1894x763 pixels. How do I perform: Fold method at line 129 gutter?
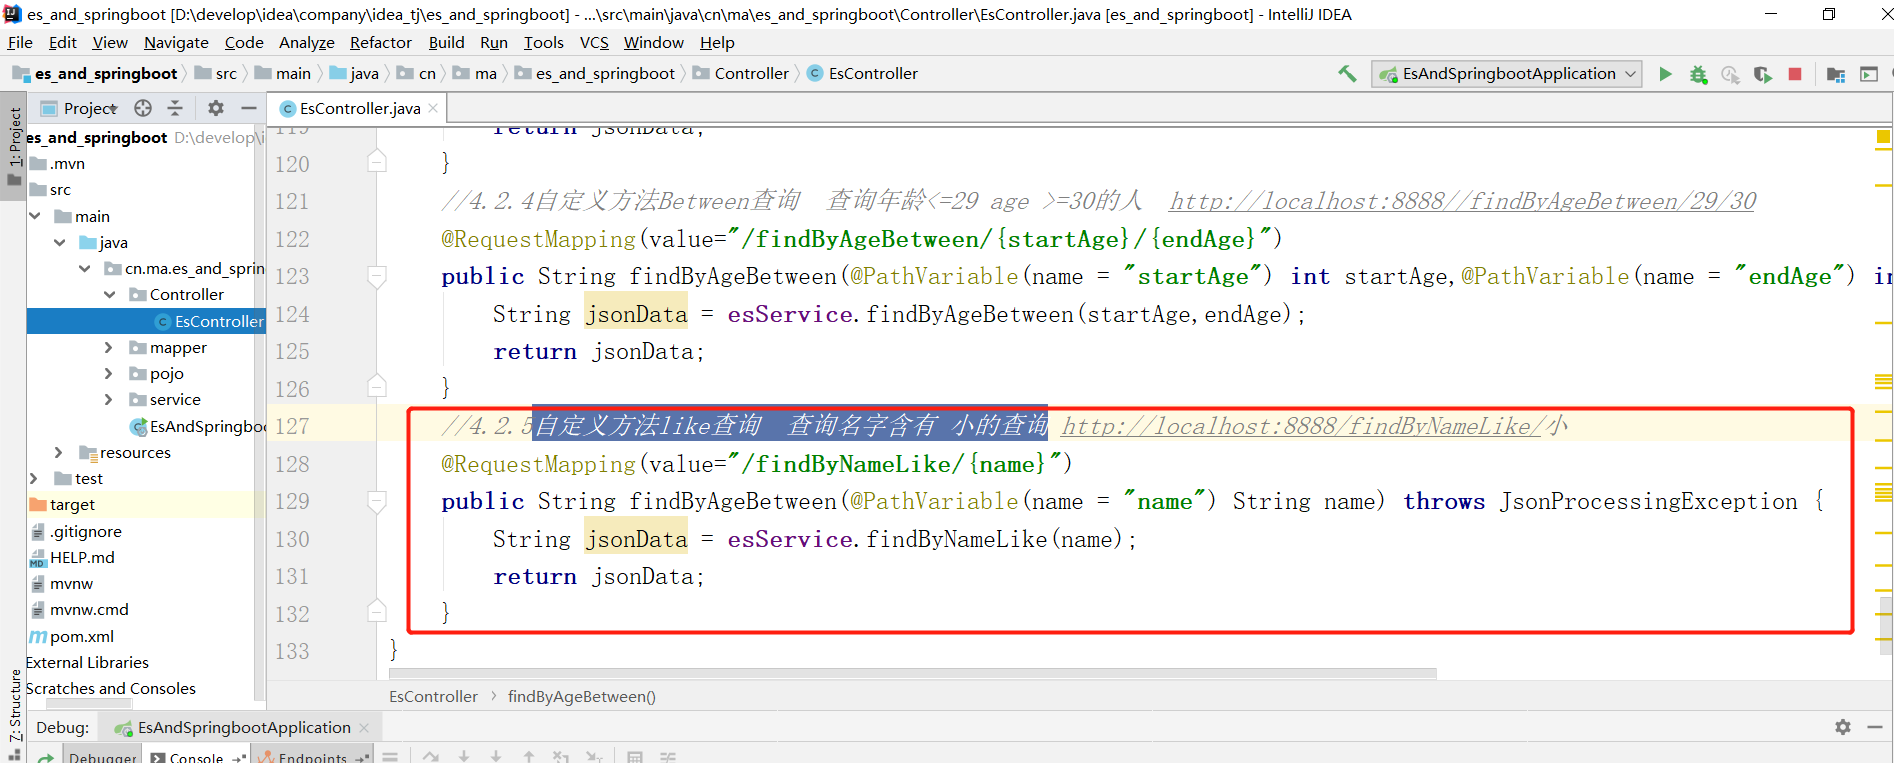(x=377, y=501)
